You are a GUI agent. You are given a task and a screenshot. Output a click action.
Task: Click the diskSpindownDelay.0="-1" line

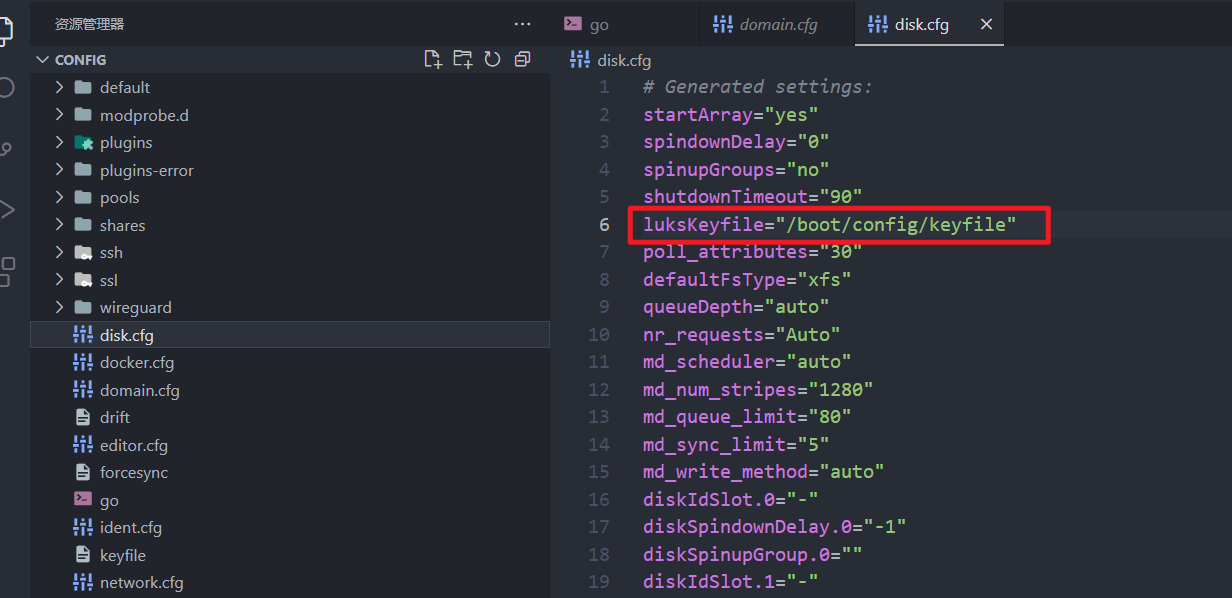pos(775,526)
